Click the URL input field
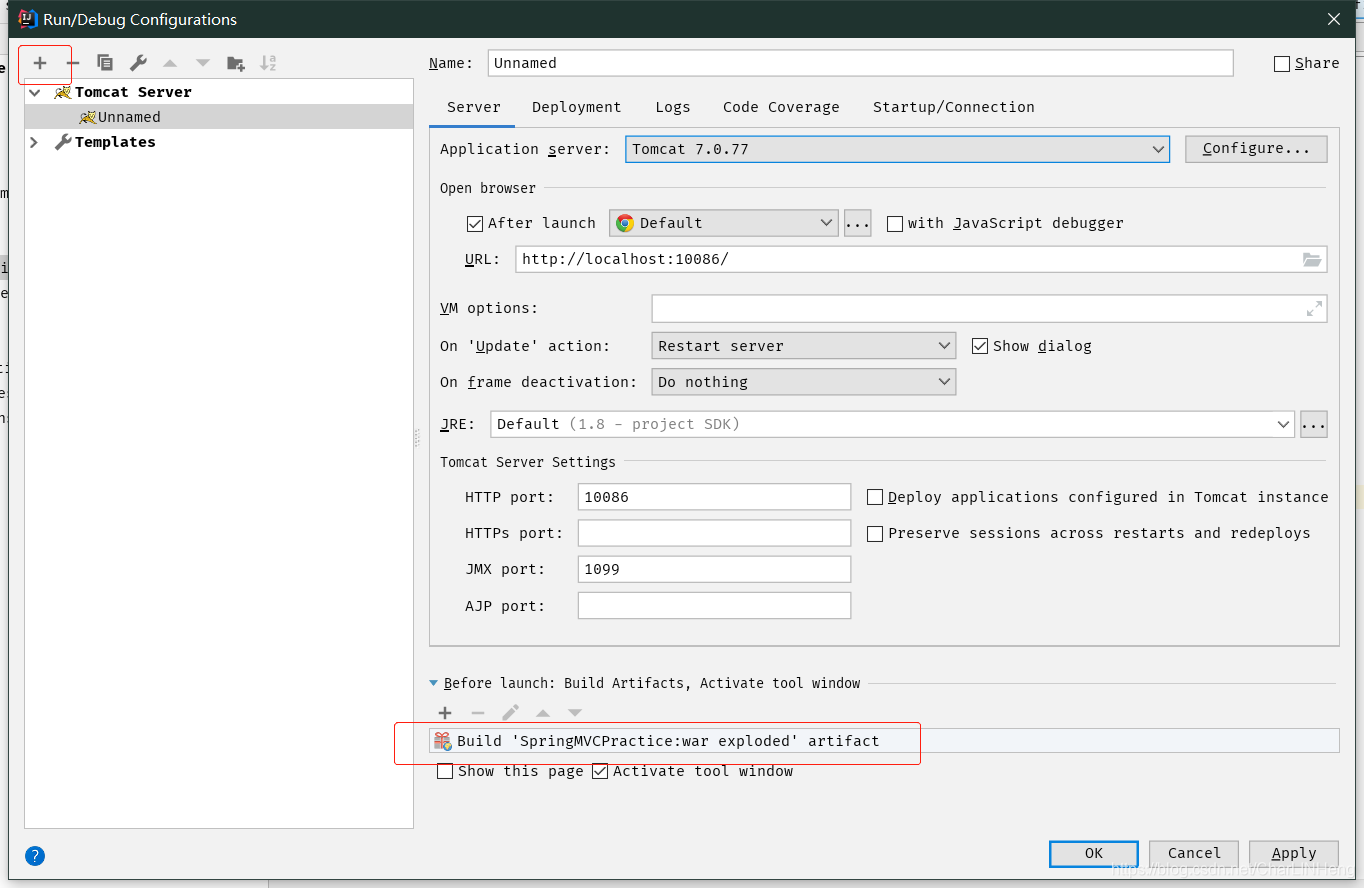The image size is (1364, 888). (921, 259)
